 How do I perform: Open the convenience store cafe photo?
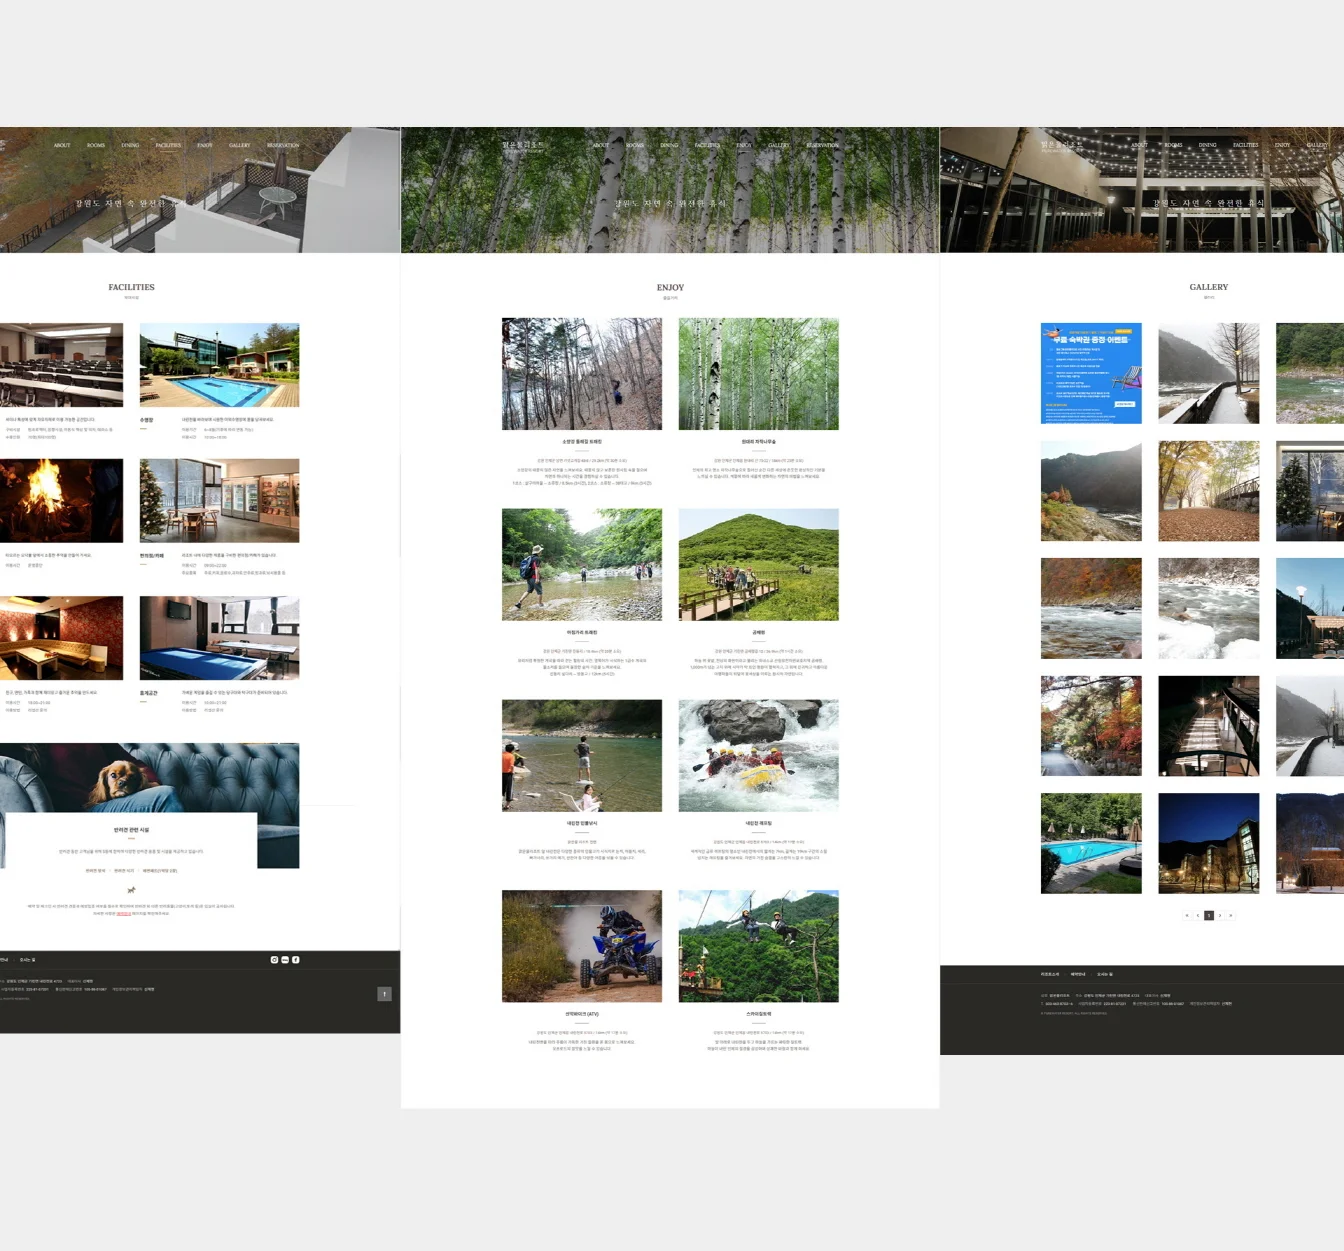(219, 501)
